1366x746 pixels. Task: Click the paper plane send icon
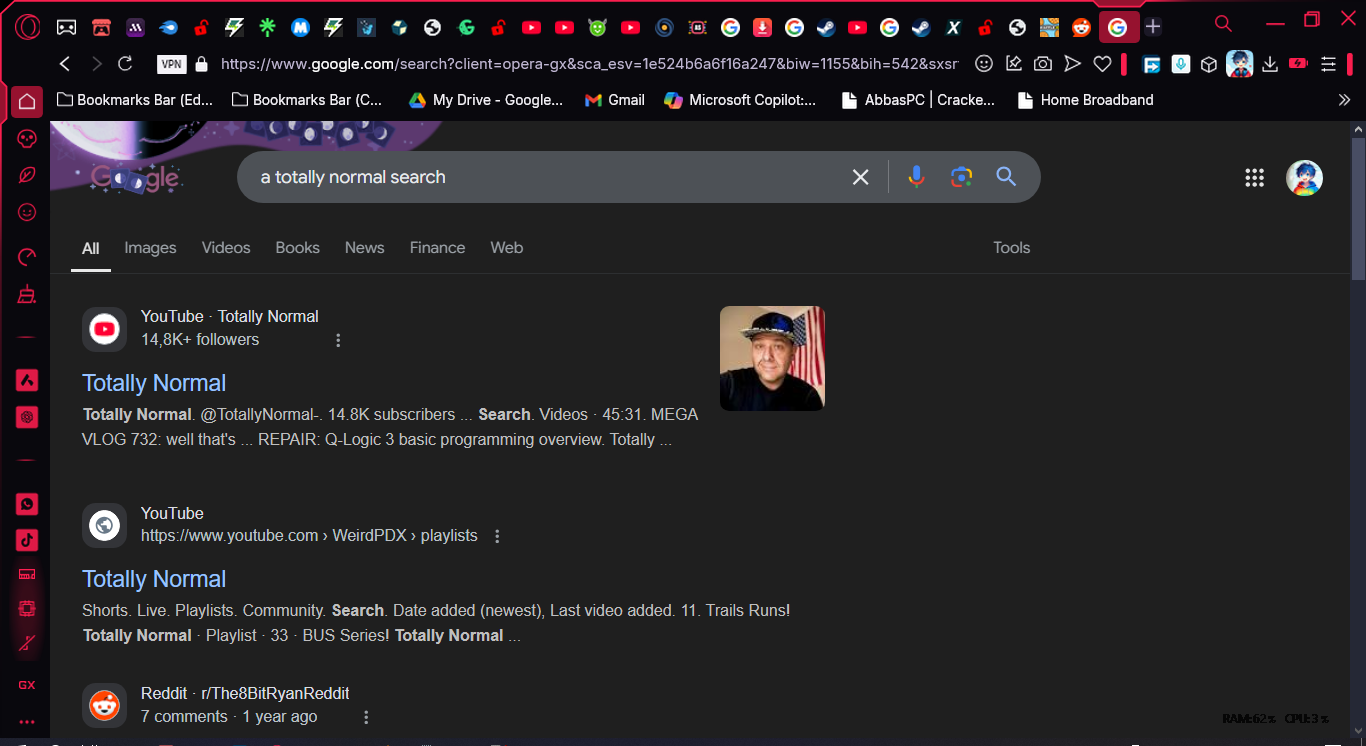[x=1072, y=64]
